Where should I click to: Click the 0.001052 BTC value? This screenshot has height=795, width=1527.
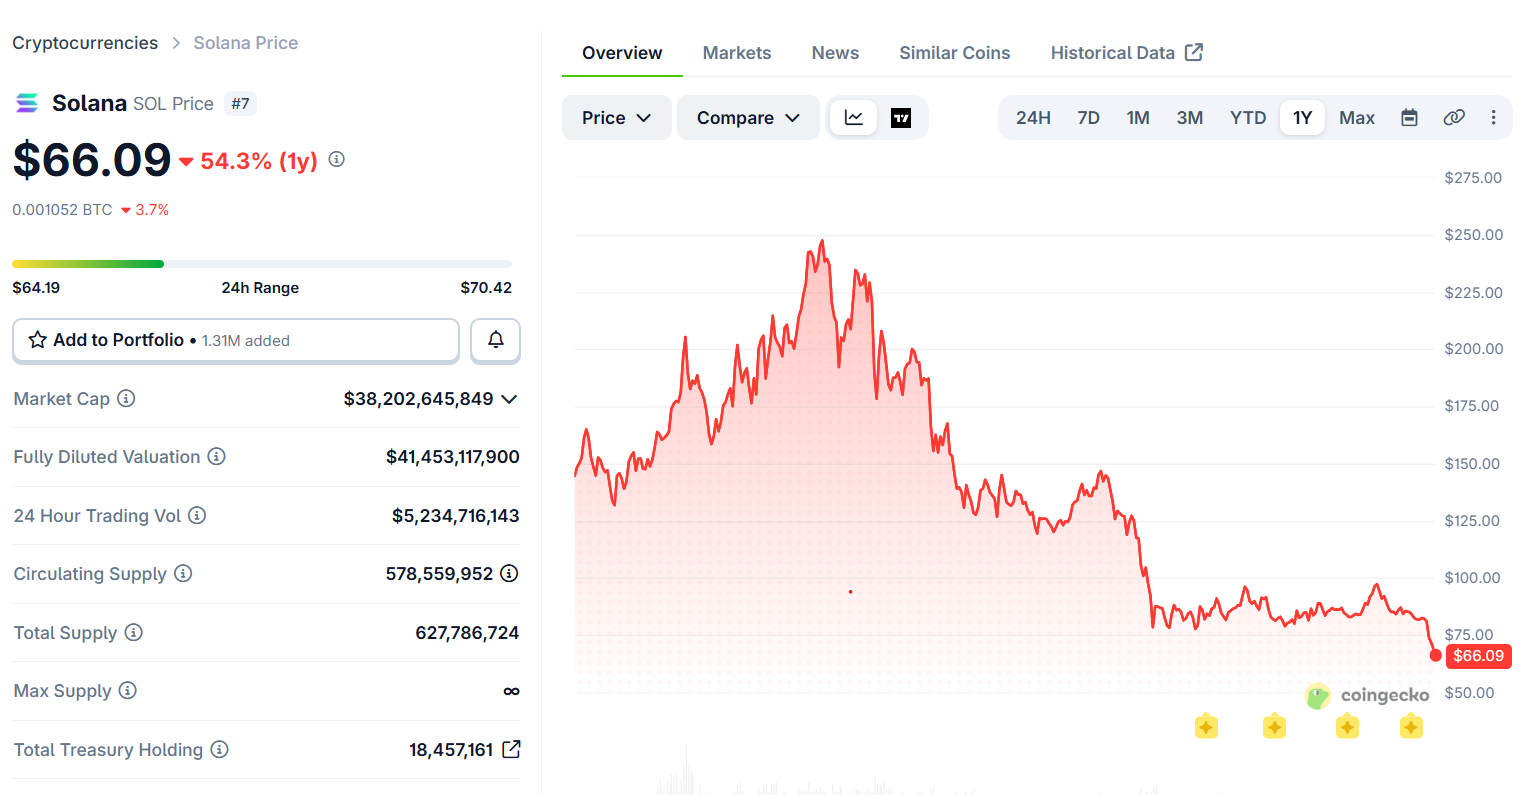[x=62, y=210]
